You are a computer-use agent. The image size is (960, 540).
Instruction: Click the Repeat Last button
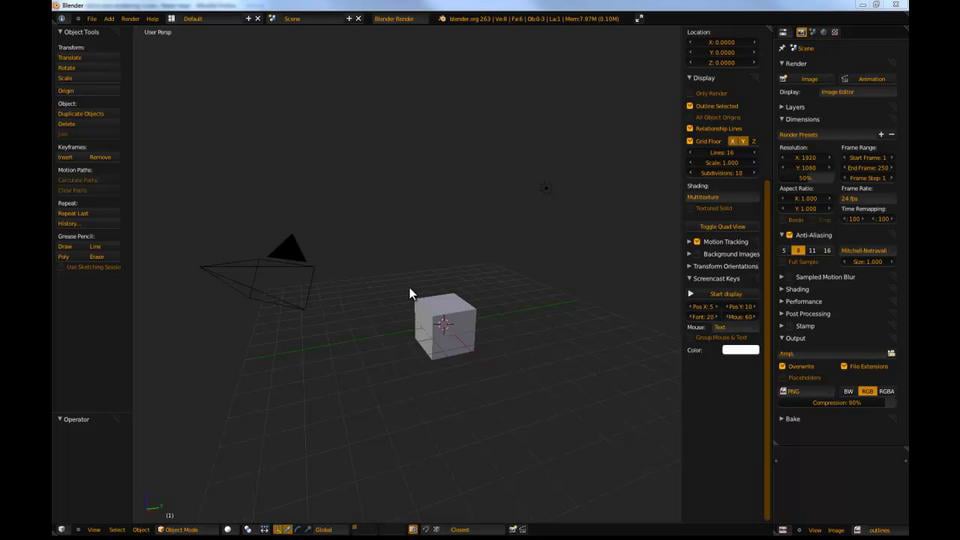pos(88,214)
